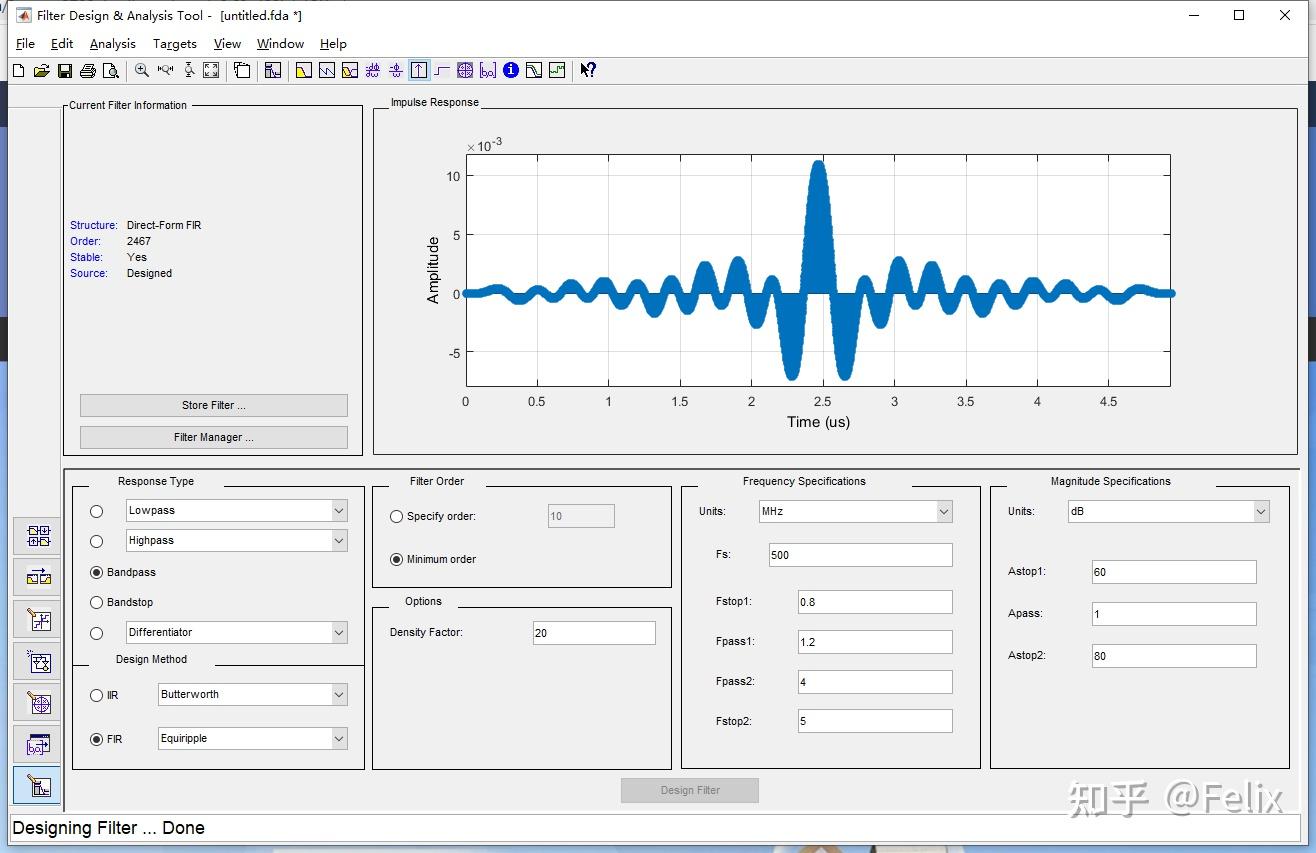Enable the Specify order option
The width and height of the screenshot is (1316, 853).
click(397, 516)
